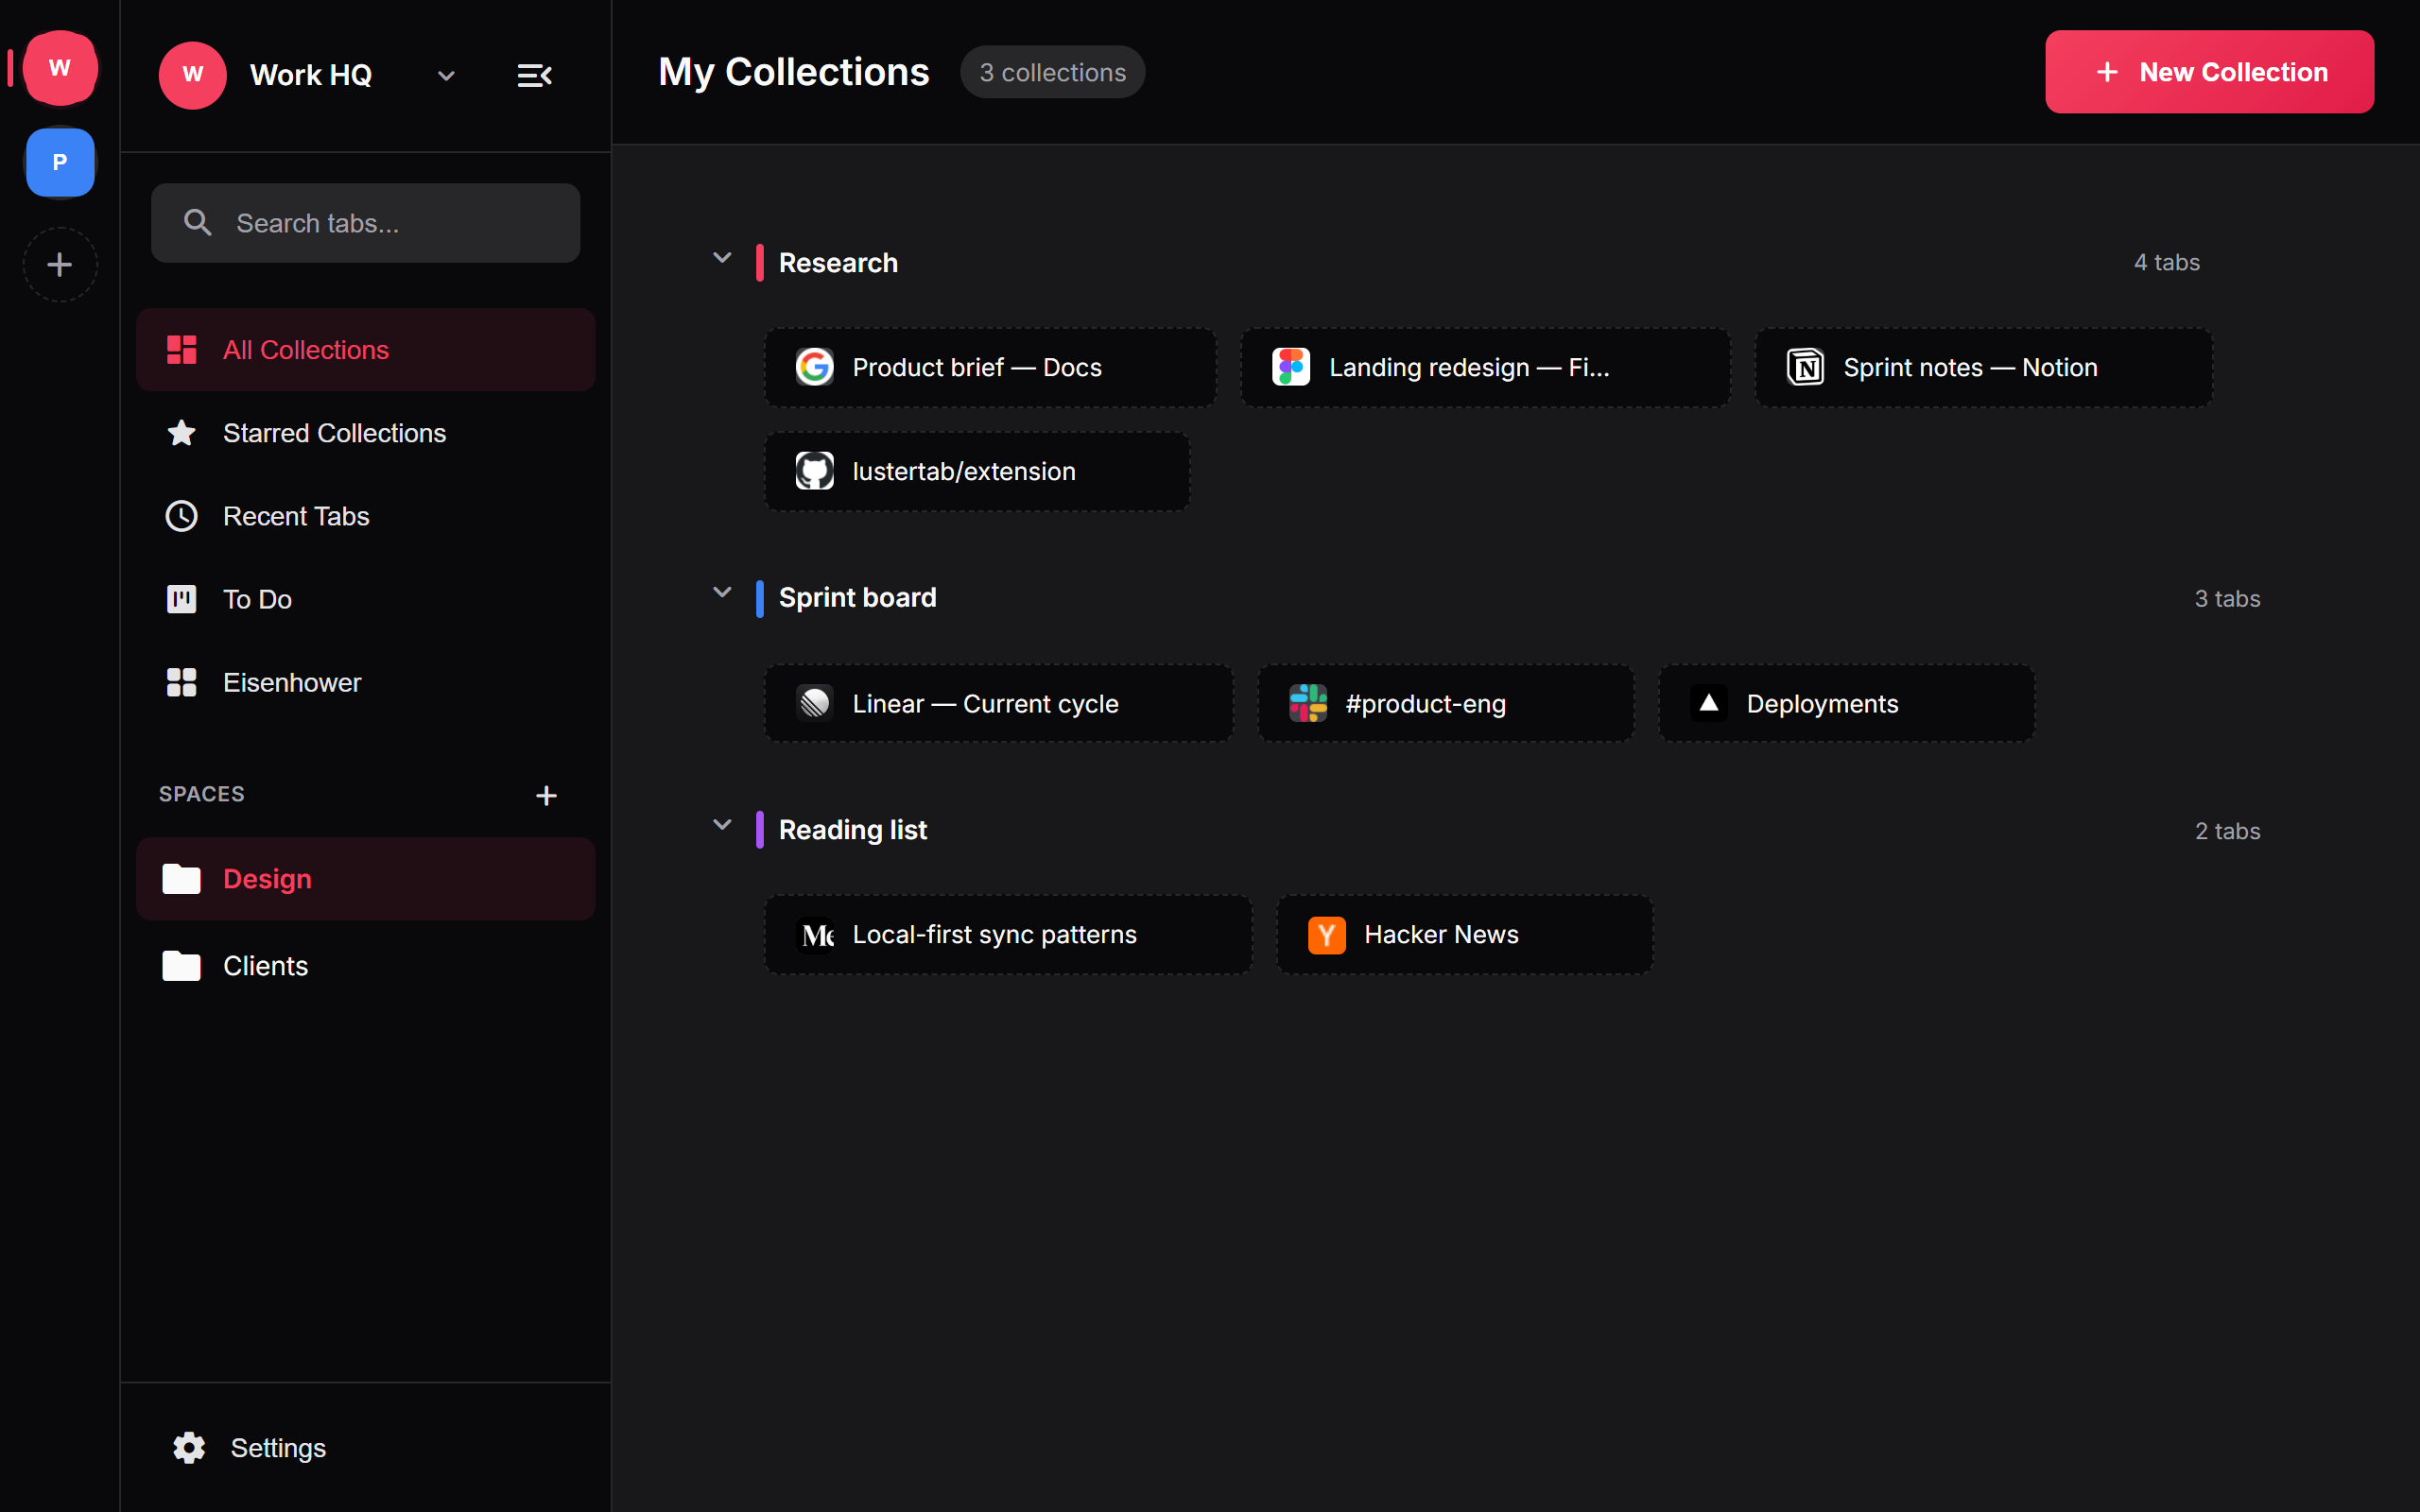Click the Settings gear icon
Screen dimensions: 2420x1512
click(189, 1447)
